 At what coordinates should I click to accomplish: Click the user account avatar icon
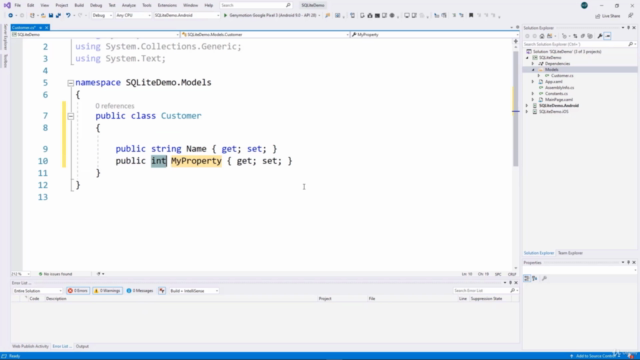pyautogui.click(x=584, y=5)
